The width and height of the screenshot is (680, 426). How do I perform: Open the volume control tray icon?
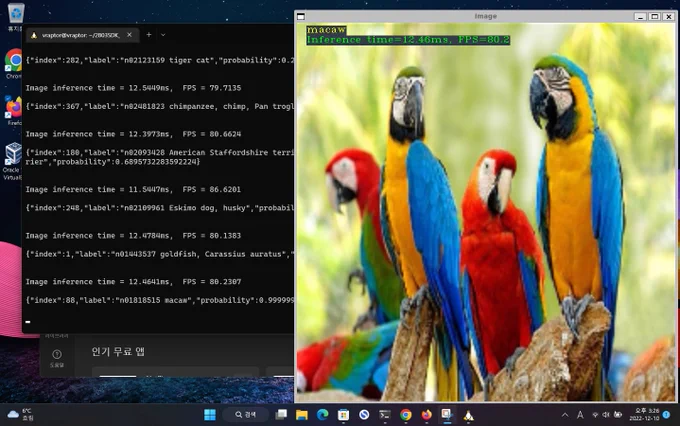pyautogui.click(x=606, y=415)
